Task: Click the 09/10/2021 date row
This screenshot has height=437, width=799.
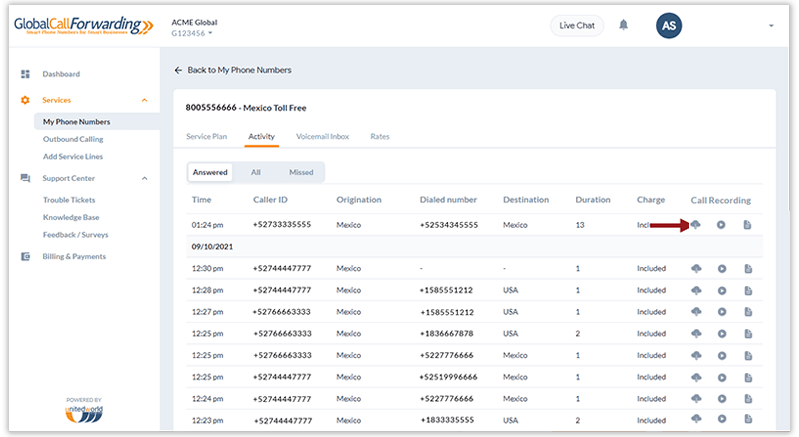Action: [474, 247]
